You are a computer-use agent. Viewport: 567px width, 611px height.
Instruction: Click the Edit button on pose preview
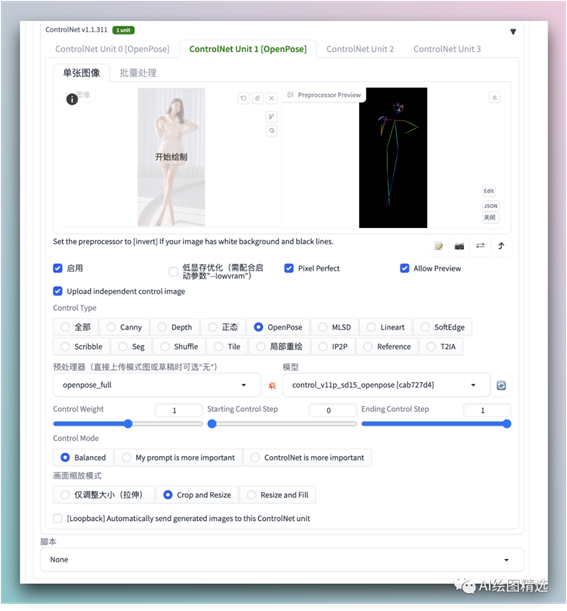click(489, 191)
